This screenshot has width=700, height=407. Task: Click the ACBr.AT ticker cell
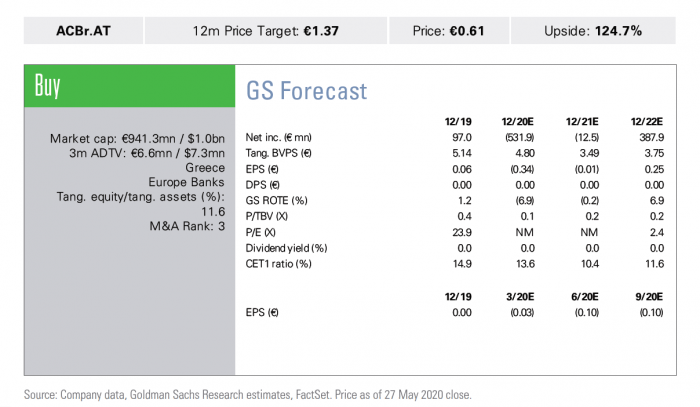pyautogui.click(x=83, y=31)
